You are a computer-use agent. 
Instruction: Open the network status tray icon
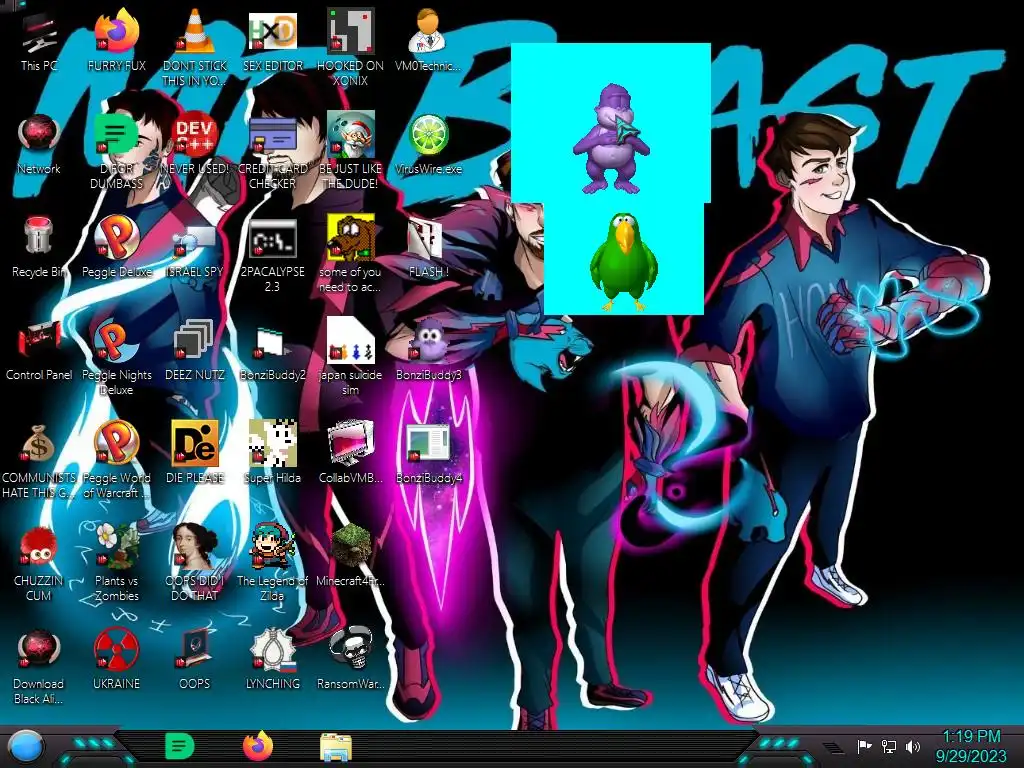coord(889,746)
